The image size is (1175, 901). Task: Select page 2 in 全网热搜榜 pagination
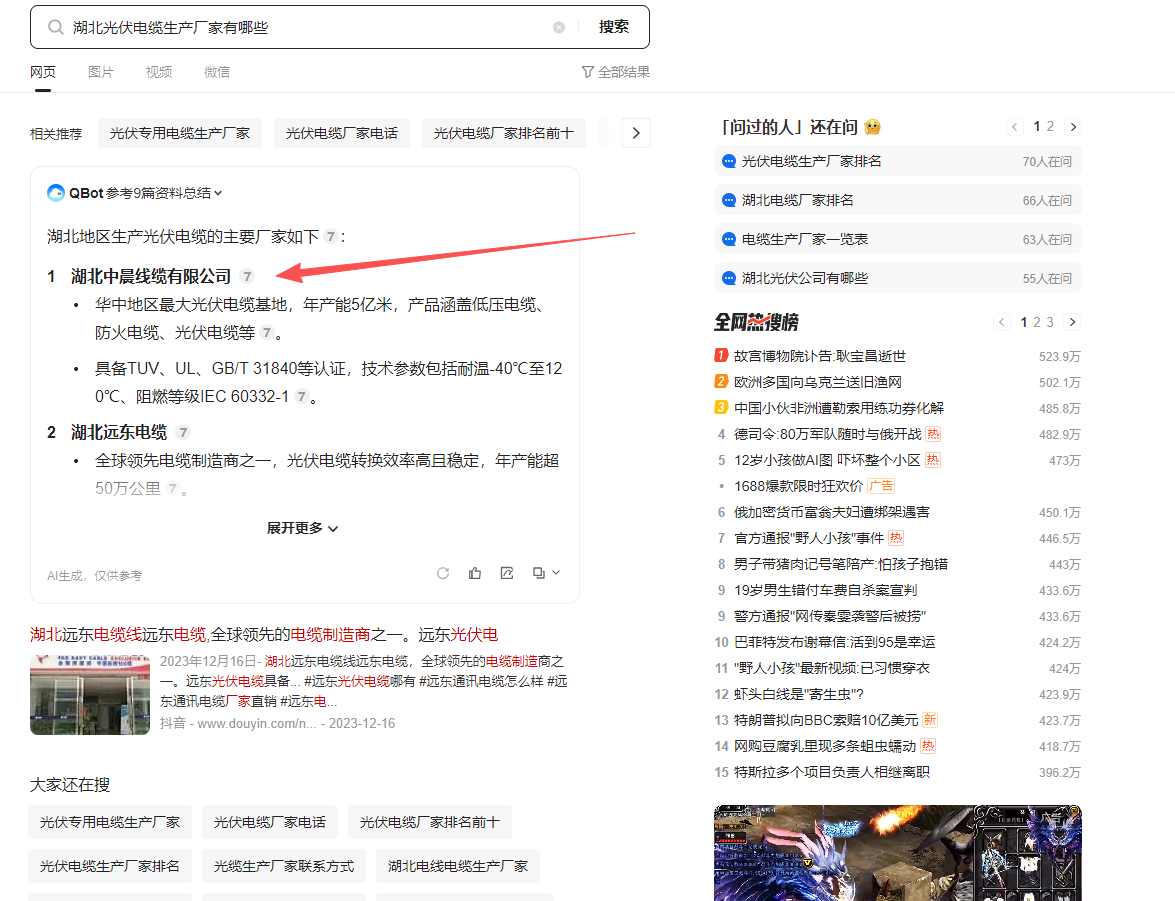tap(1037, 322)
